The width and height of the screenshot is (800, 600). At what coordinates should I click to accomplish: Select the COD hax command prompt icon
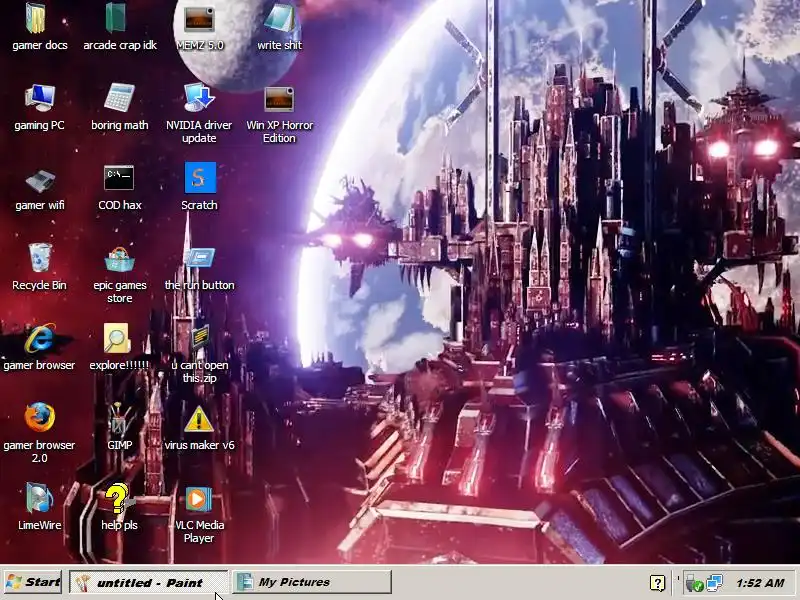(119, 178)
